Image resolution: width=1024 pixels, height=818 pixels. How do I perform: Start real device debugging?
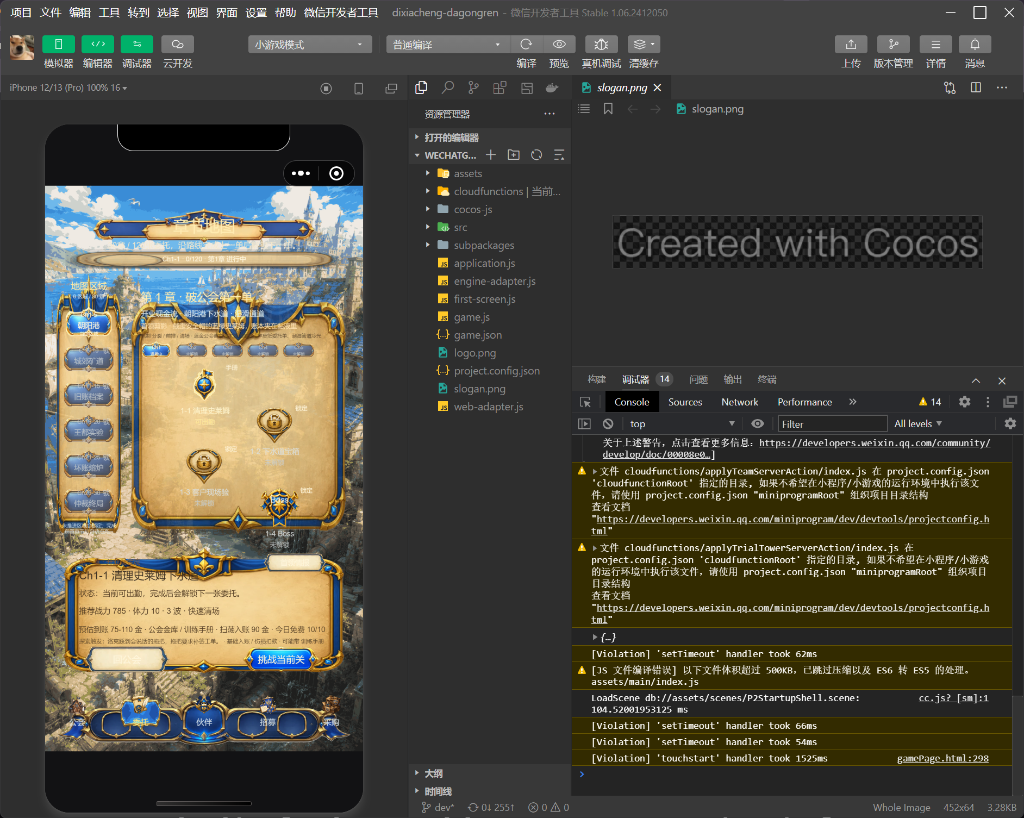[601, 44]
